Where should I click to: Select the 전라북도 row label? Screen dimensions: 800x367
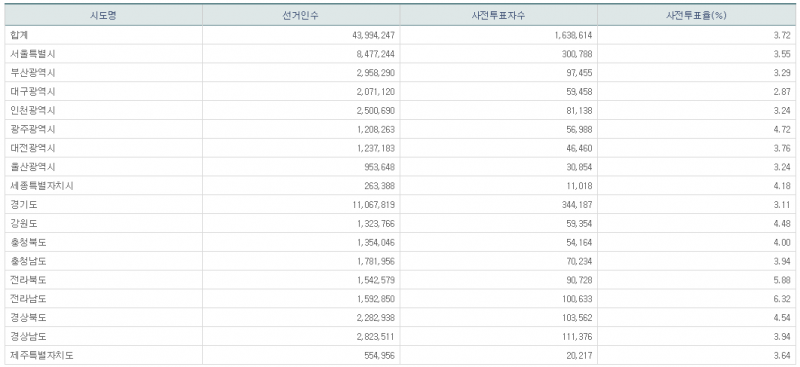28,281
